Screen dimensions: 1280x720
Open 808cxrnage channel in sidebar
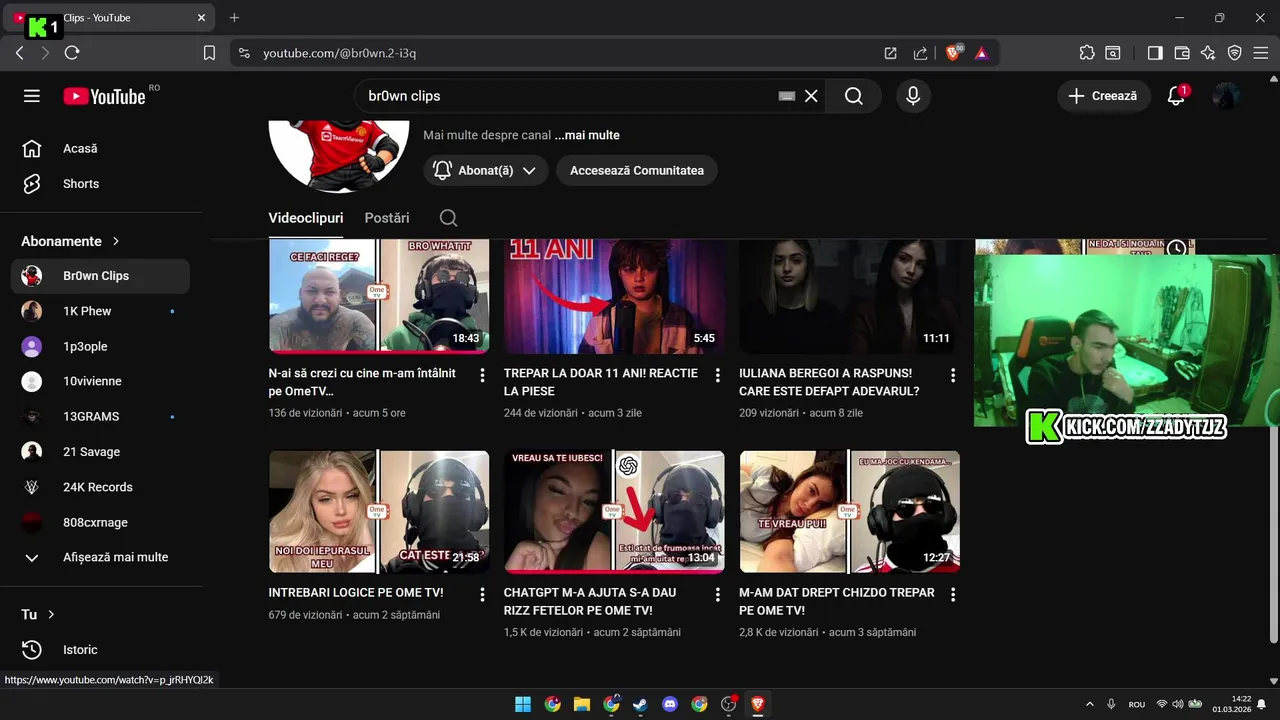[100, 522]
